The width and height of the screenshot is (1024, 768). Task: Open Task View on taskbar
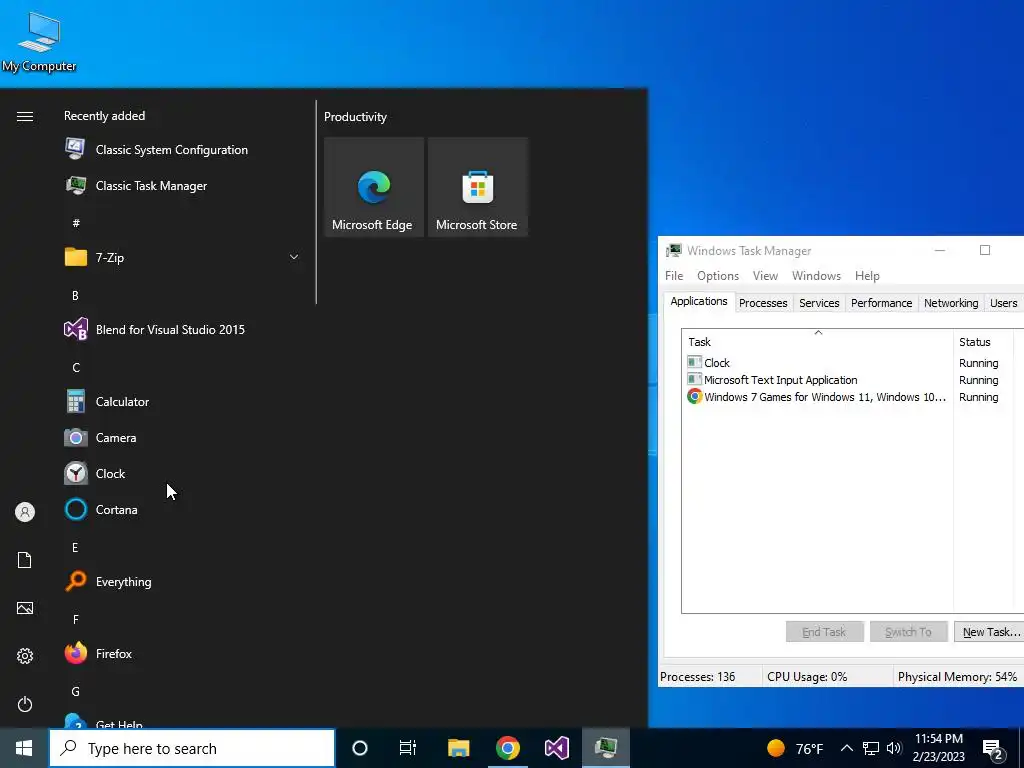408,748
